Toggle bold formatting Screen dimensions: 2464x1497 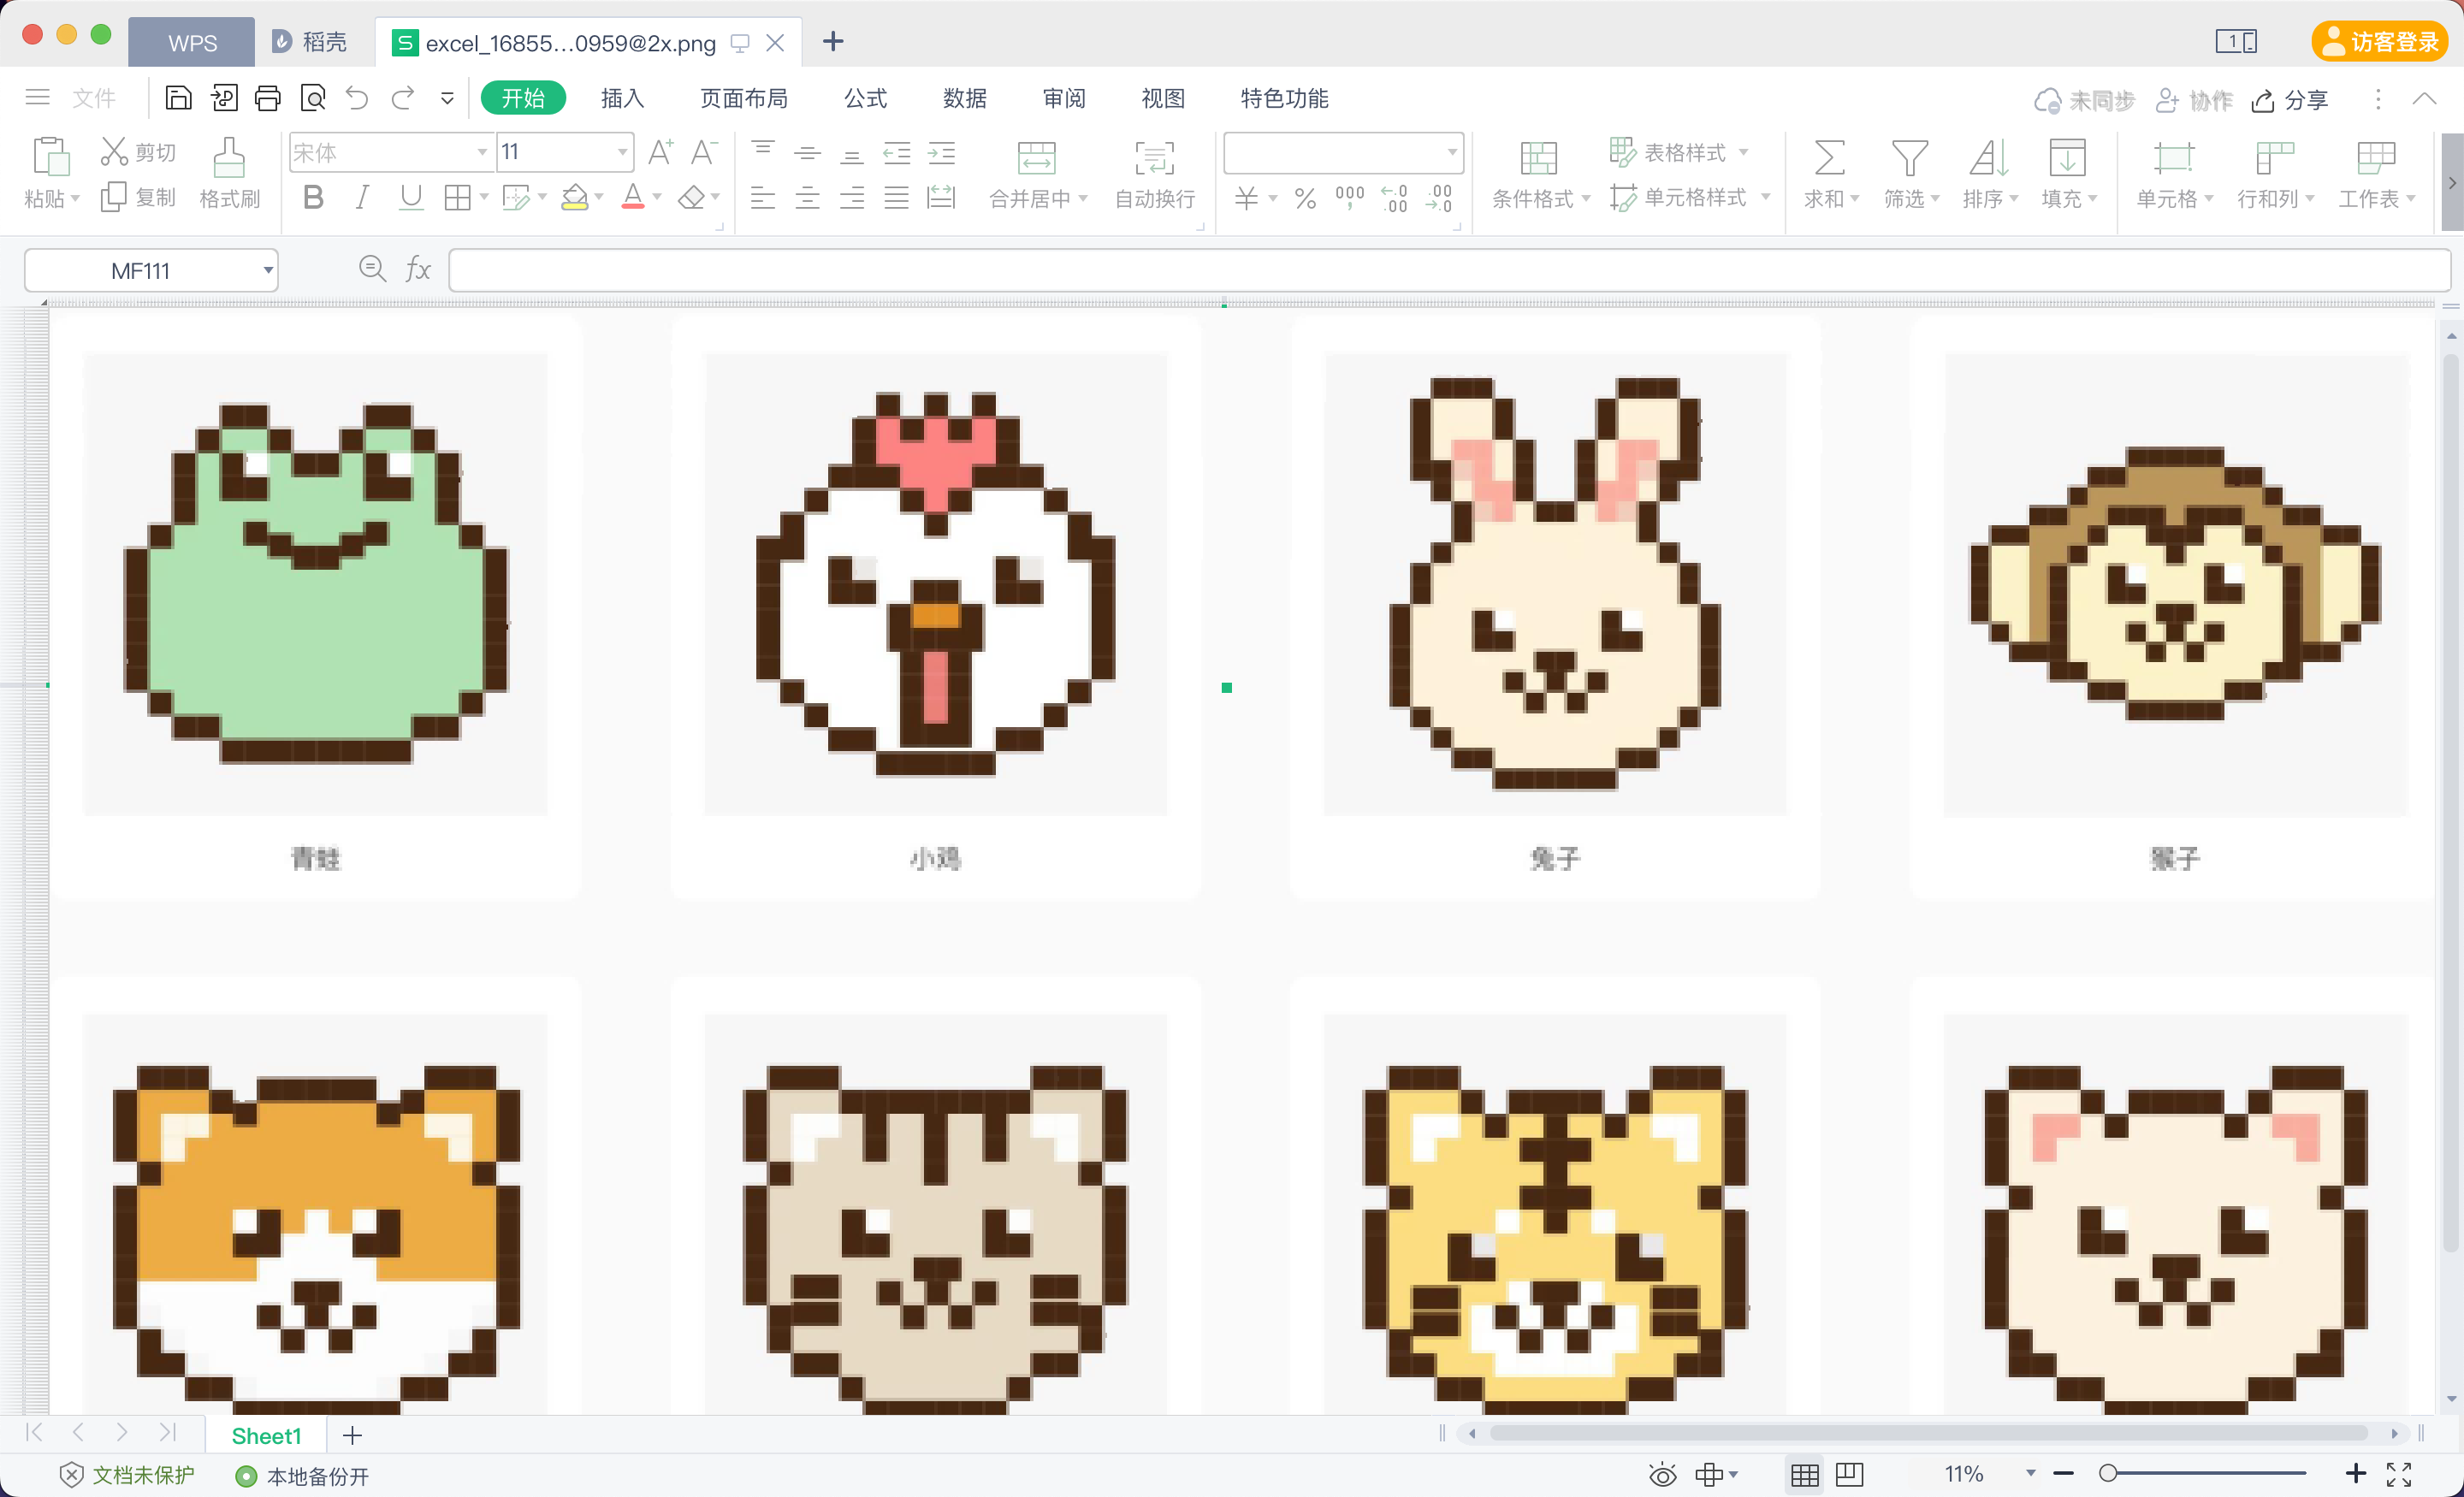(312, 197)
